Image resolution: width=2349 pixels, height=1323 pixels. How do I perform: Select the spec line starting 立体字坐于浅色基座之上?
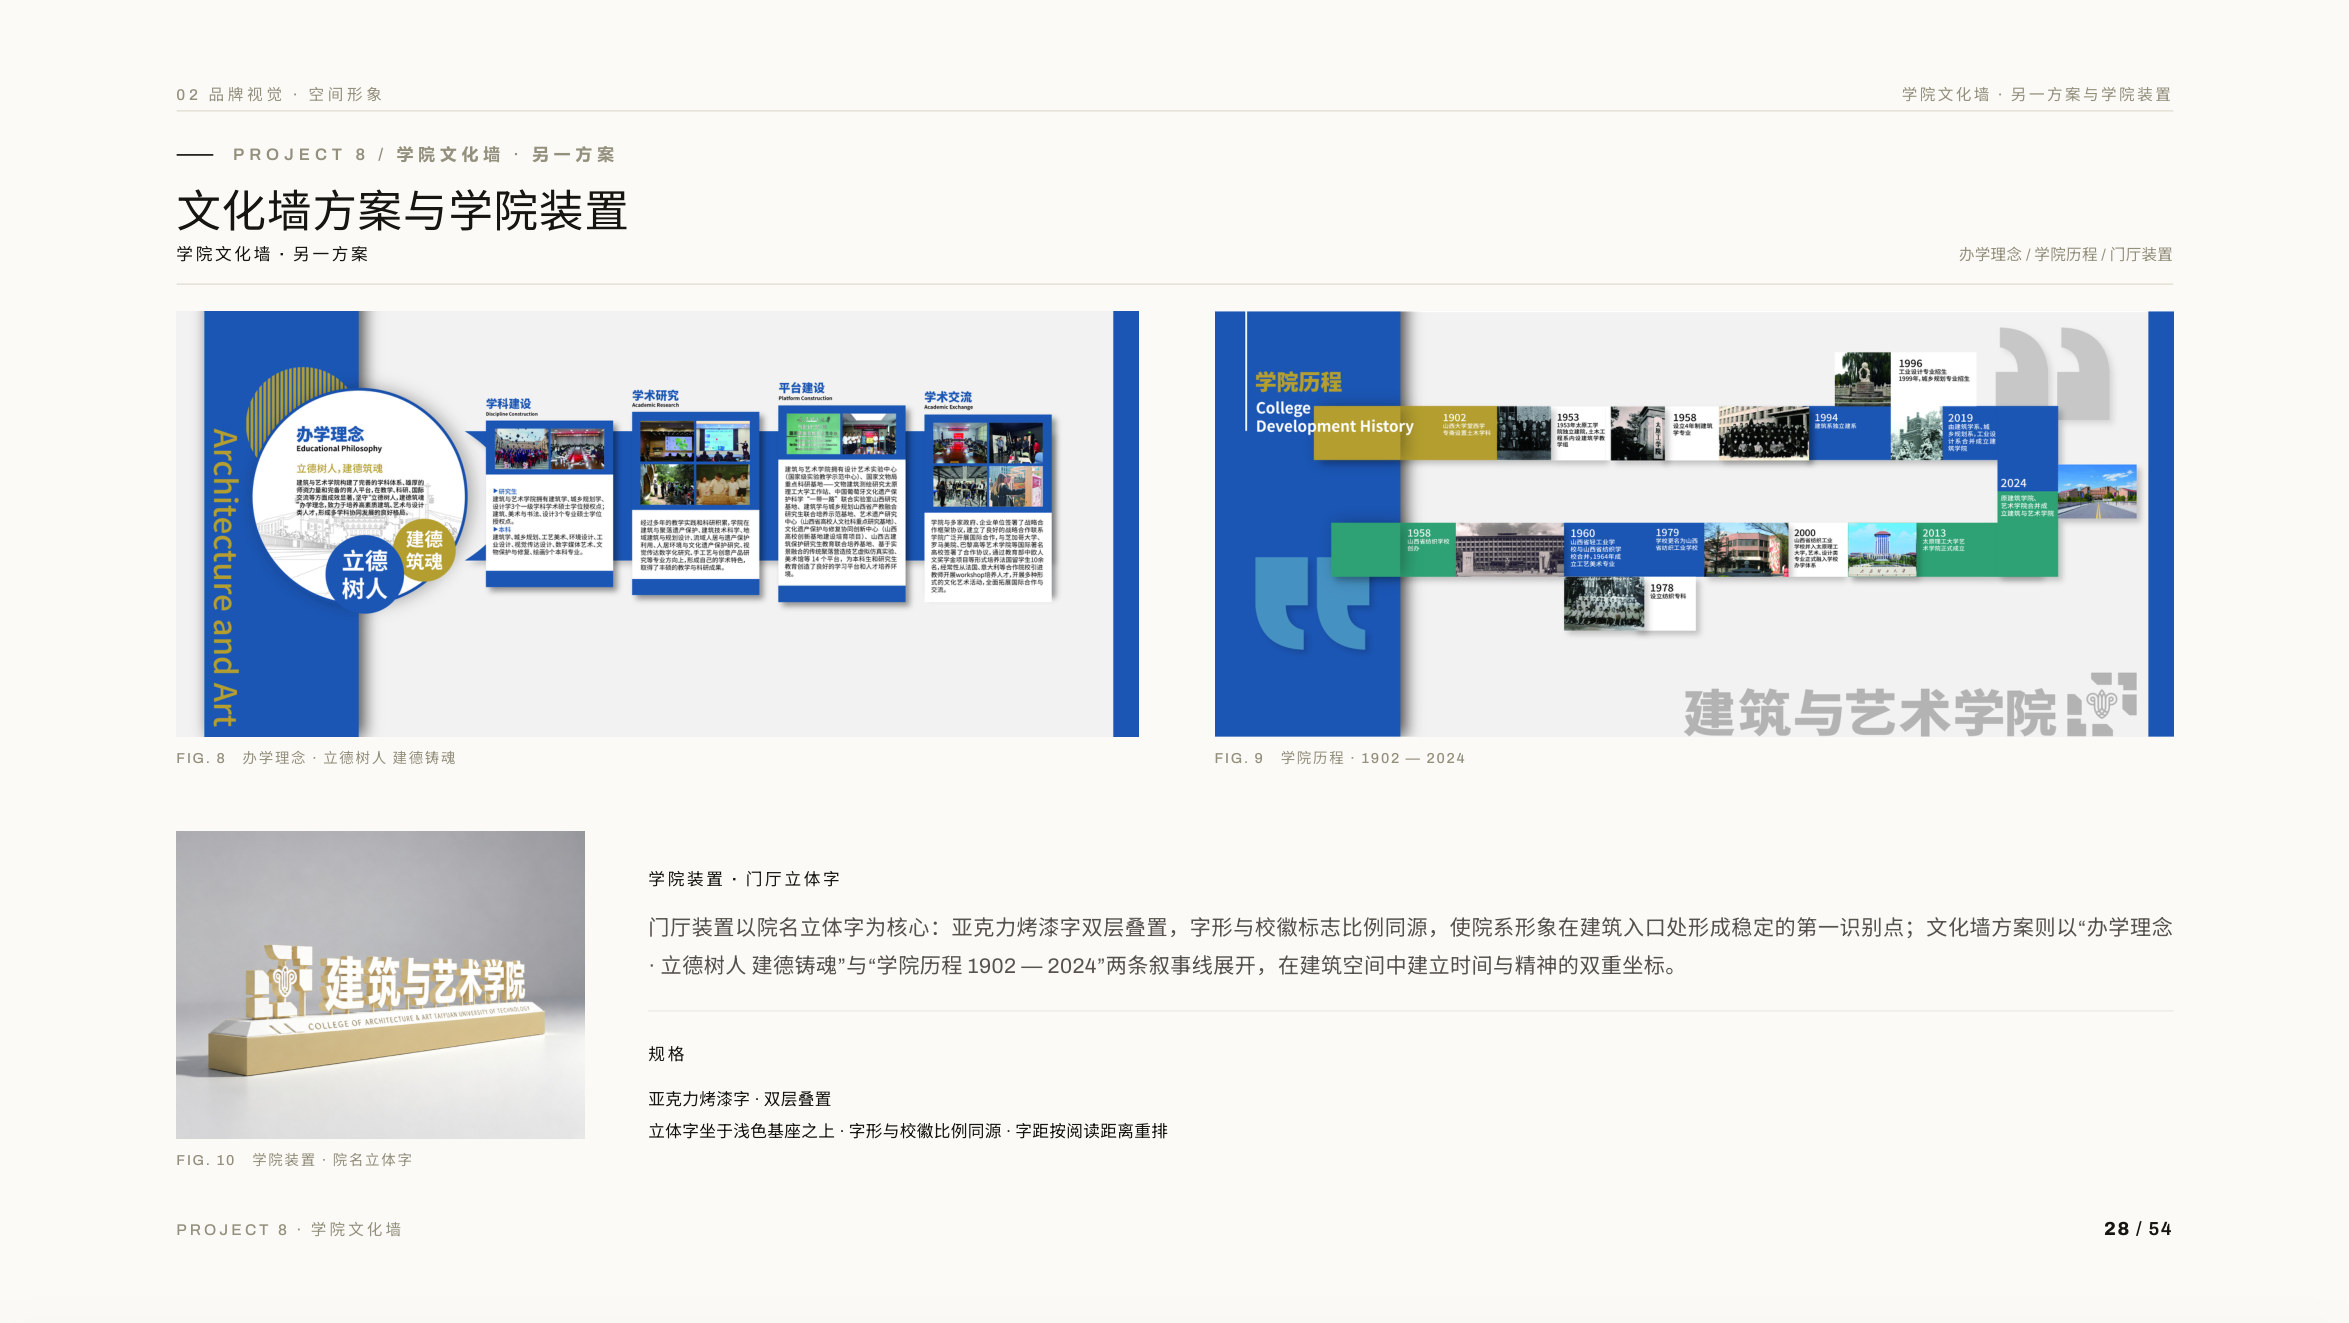click(x=908, y=1131)
